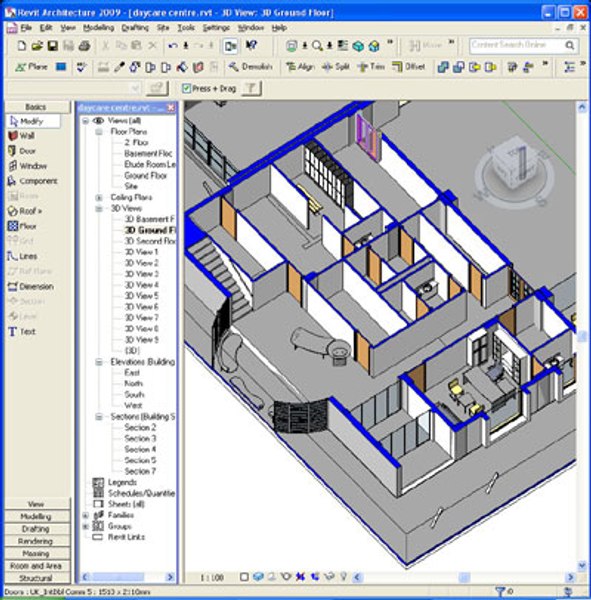This screenshot has height=600, width=591.
Task: Open the South elevation view
Action: point(134,395)
